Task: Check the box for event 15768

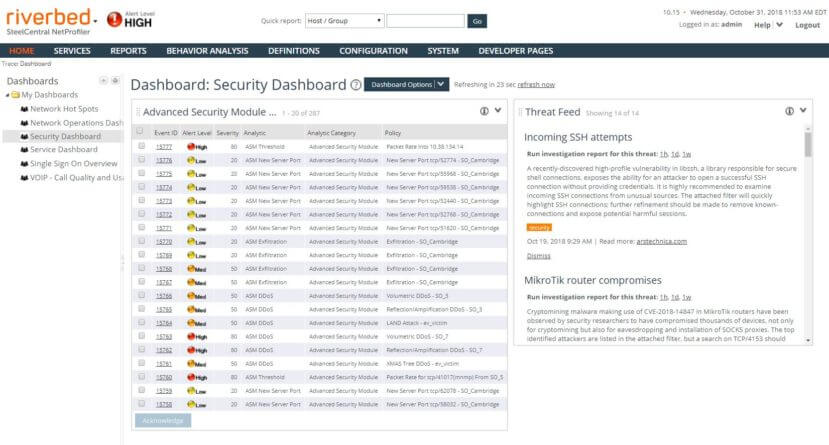Action: pos(141,268)
